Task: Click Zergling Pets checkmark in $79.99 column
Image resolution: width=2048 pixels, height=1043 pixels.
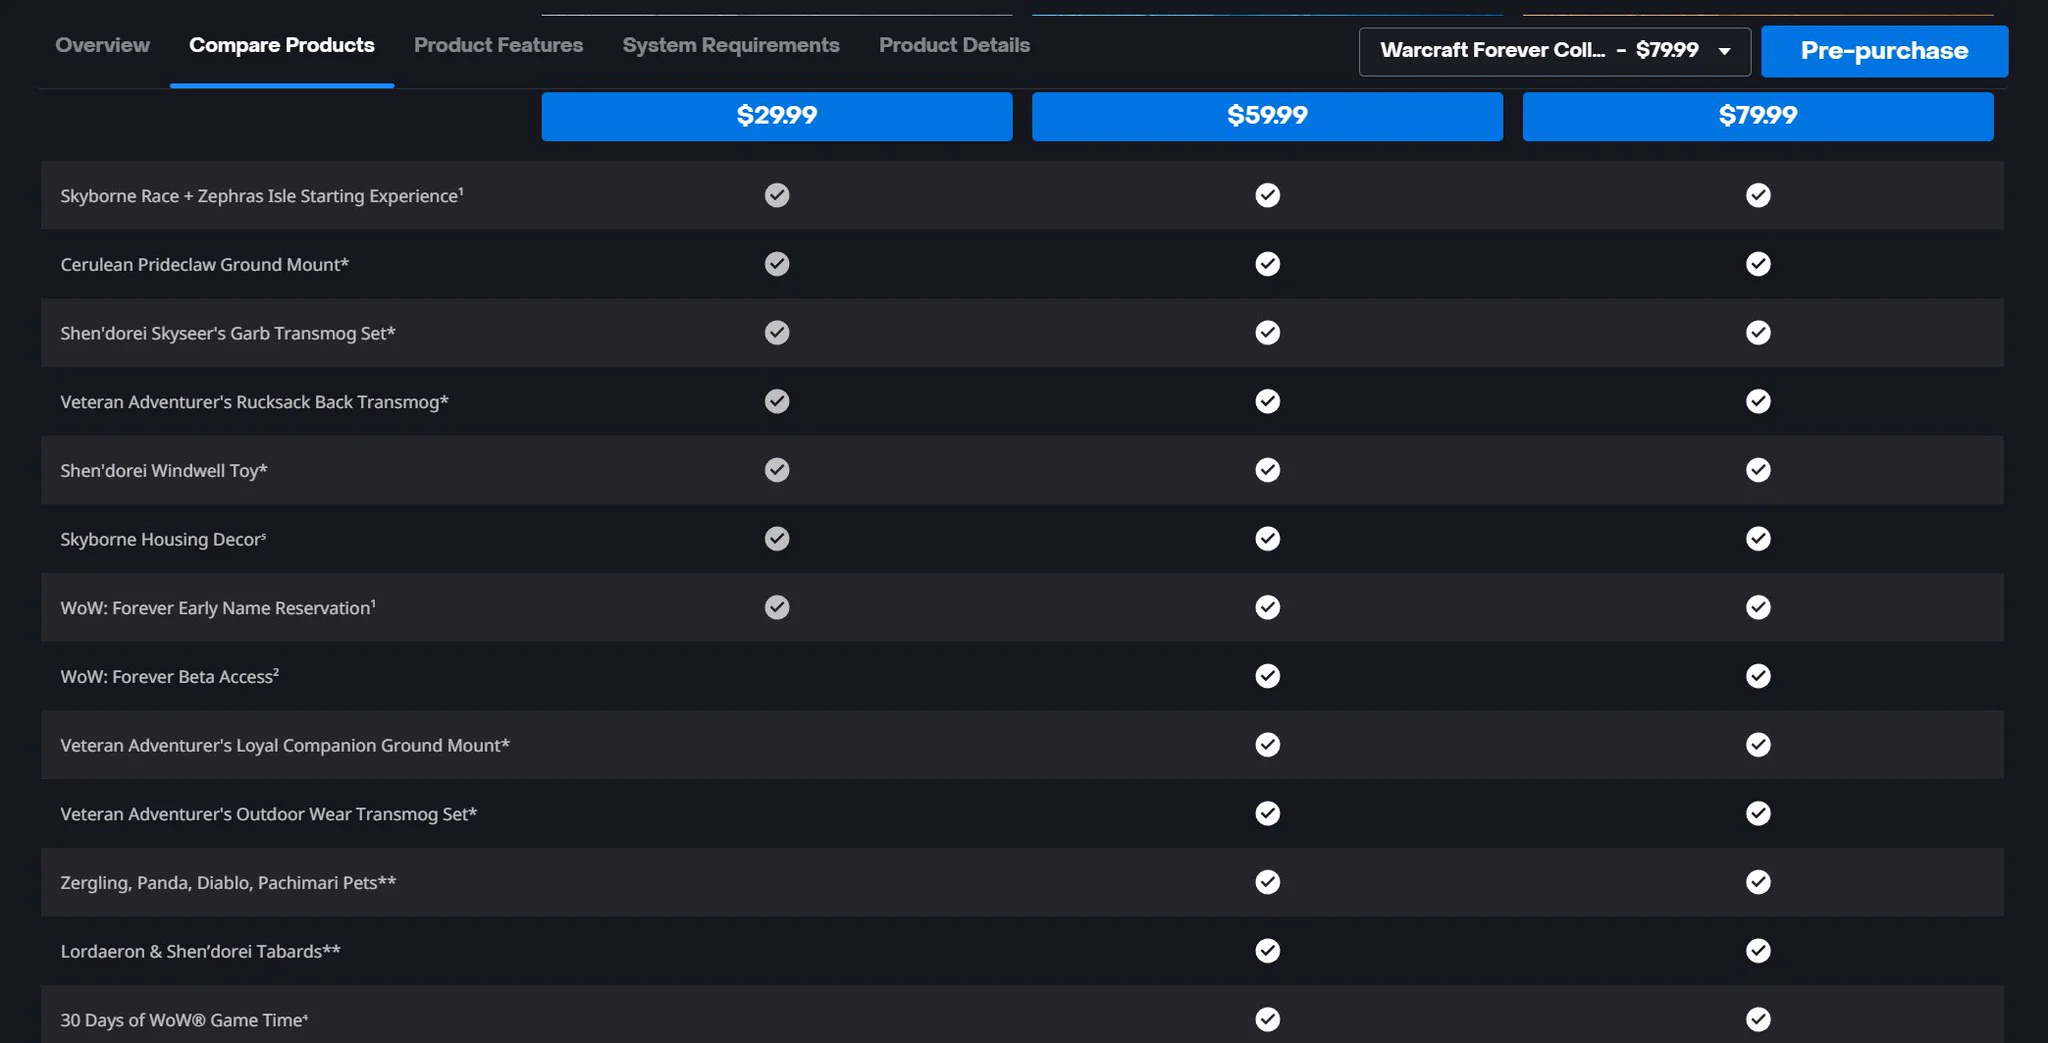Action: pyautogui.click(x=1758, y=882)
